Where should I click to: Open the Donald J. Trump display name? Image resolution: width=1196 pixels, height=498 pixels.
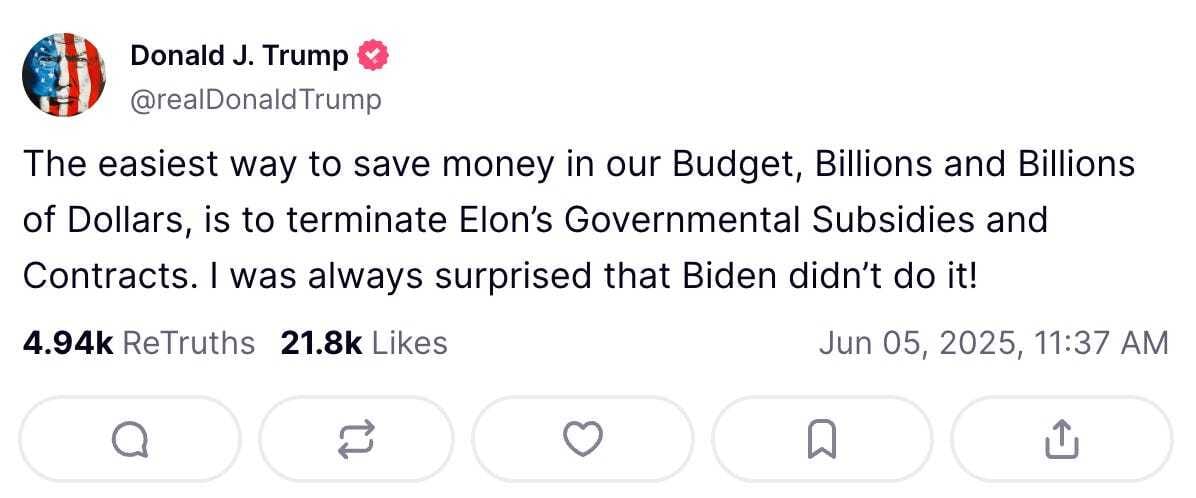tap(239, 57)
